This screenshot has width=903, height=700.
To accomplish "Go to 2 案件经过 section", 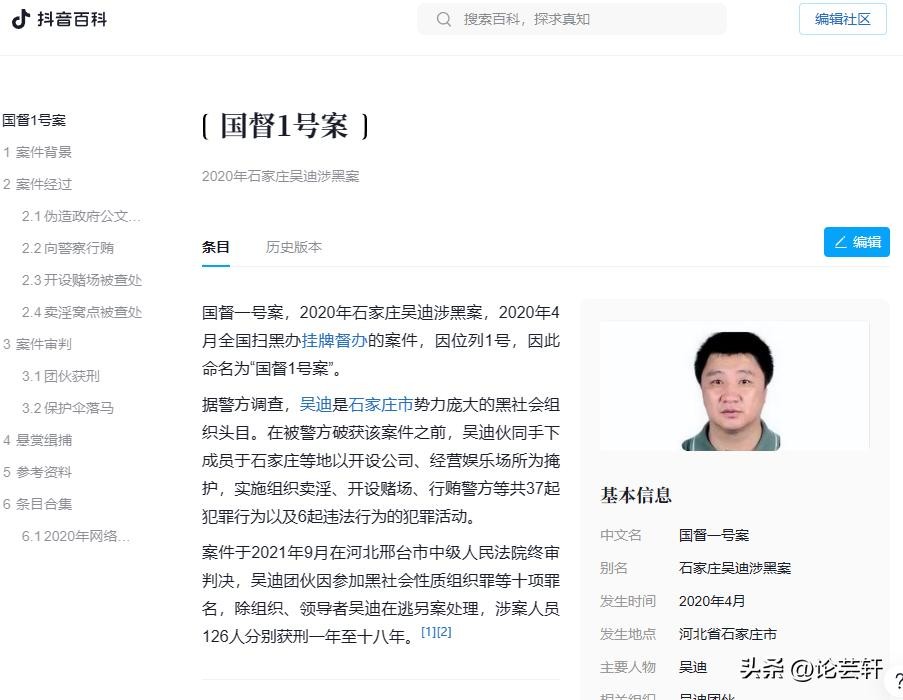I will [x=37, y=184].
